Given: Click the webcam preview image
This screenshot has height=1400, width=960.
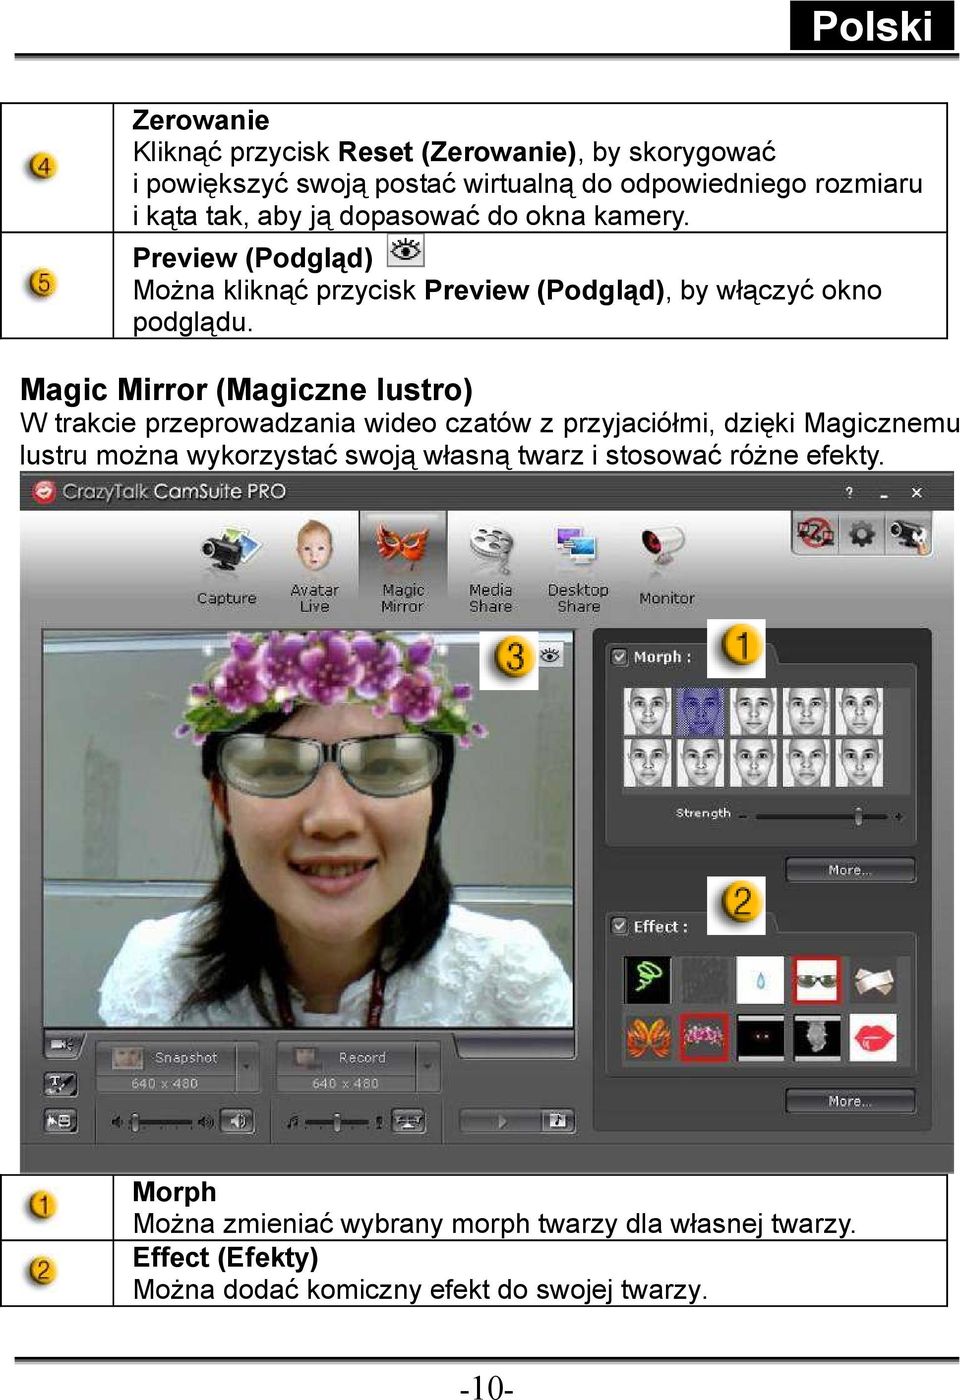Looking at the screenshot, I should (x=308, y=830).
